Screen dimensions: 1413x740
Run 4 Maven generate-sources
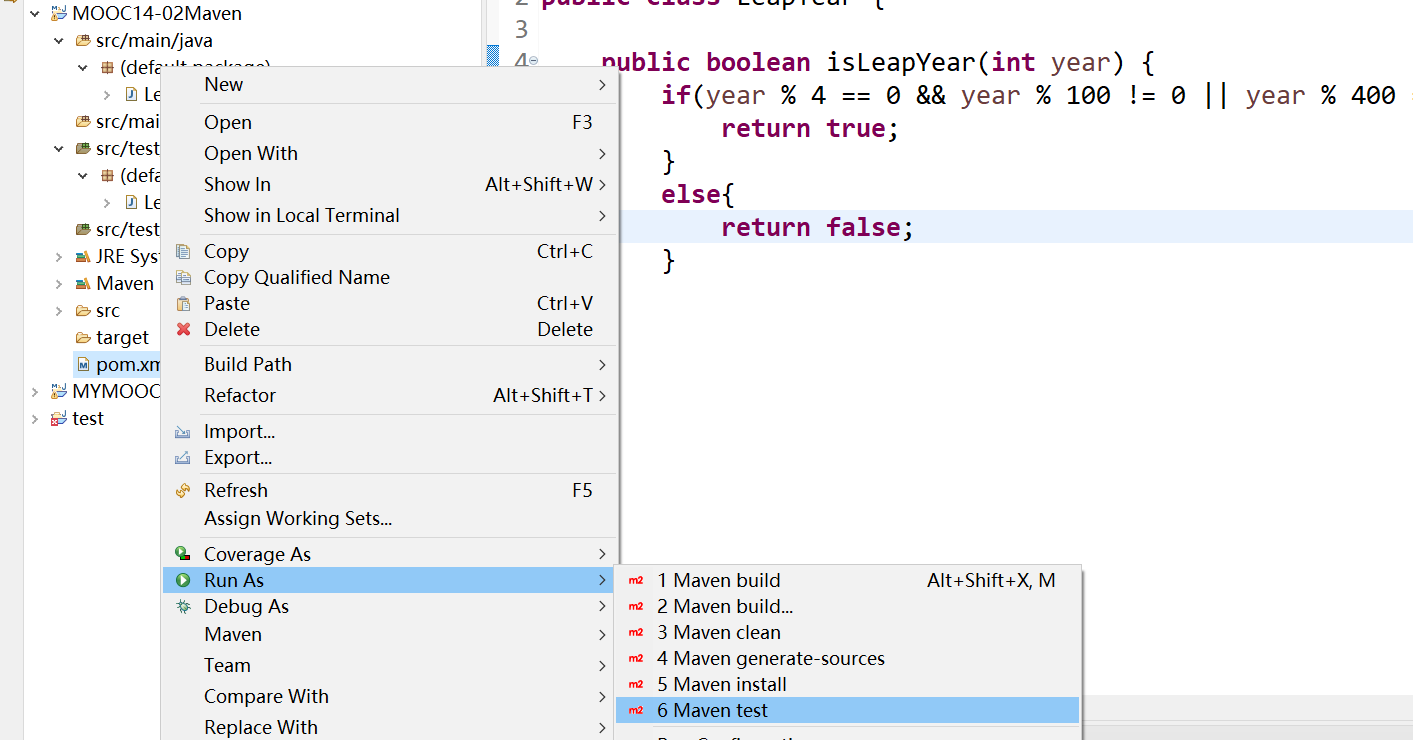(848, 659)
